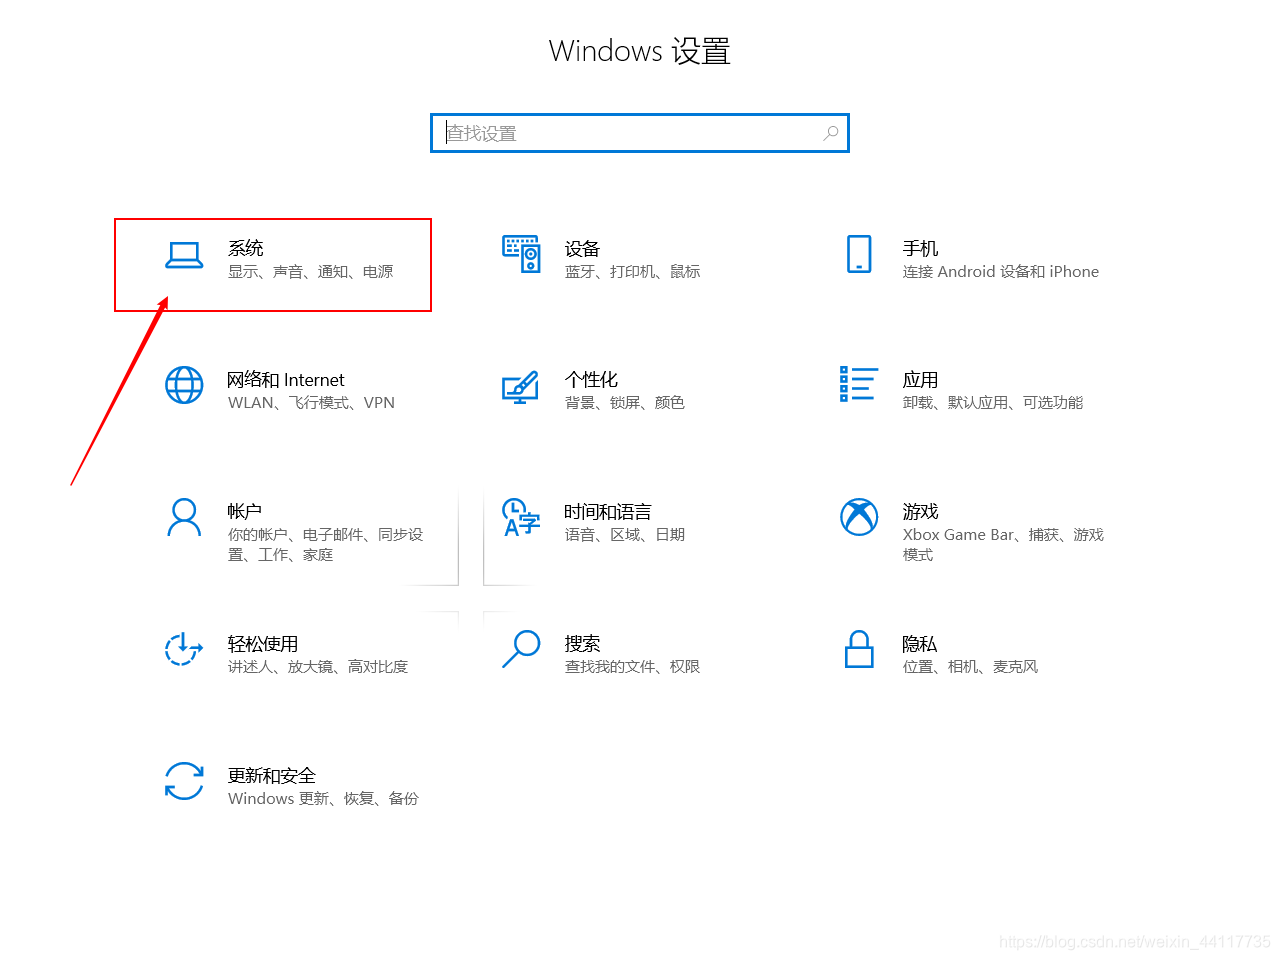Click the WLAN、飞行模式、VPN subtitle
Screen dimensions: 1280x960
pos(312,402)
